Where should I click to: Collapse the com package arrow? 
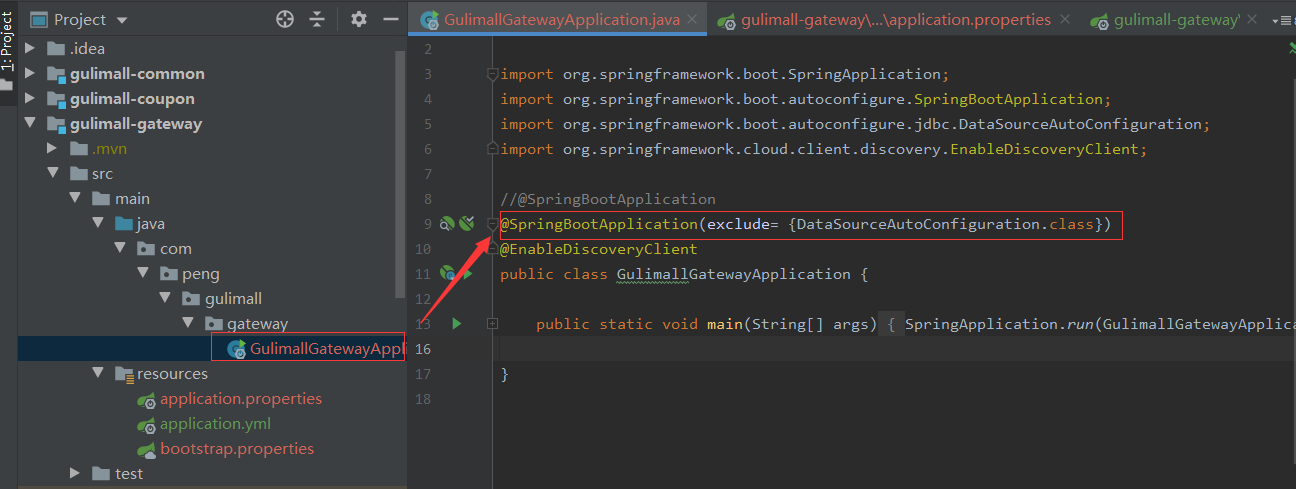point(120,248)
